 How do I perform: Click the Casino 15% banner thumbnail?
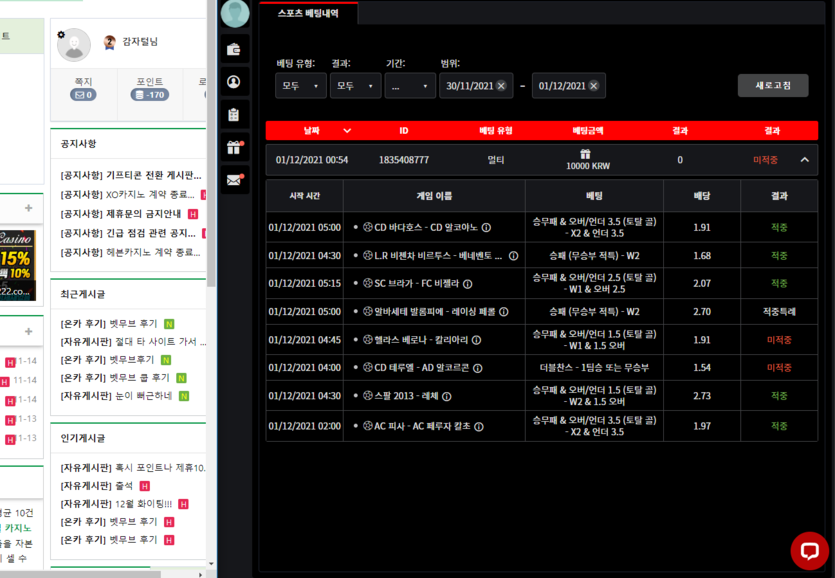click(x=18, y=265)
